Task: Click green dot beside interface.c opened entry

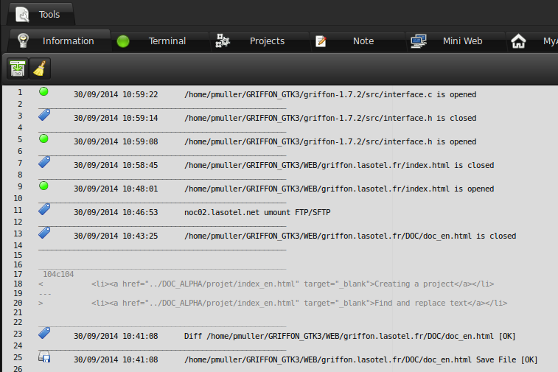Action: pyautogui.click(x=44, y=91)
